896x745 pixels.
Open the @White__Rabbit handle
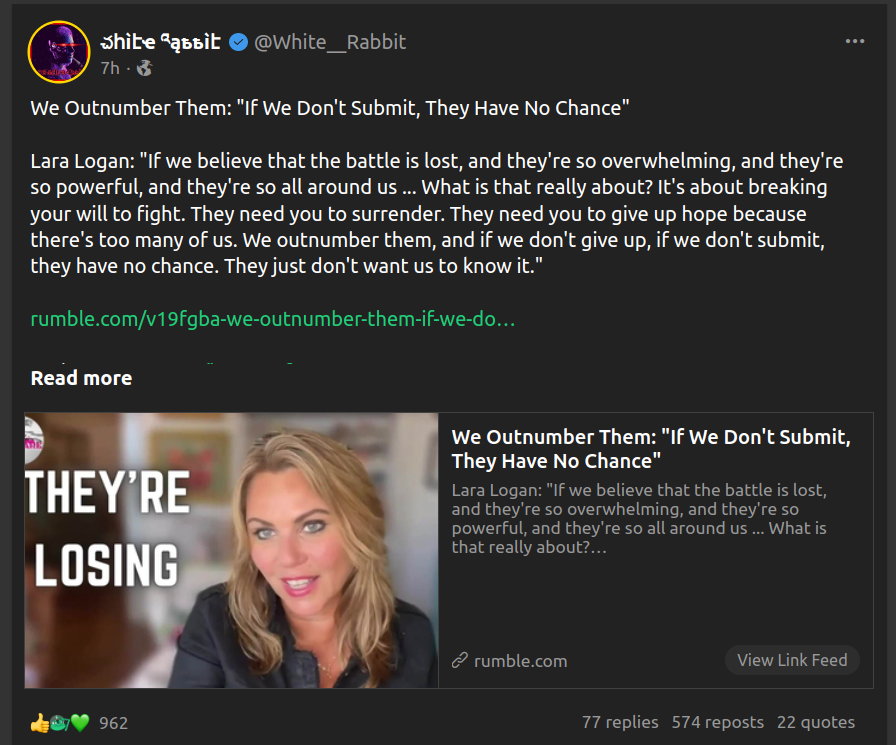pyautogui.click(x=330, y=42)
